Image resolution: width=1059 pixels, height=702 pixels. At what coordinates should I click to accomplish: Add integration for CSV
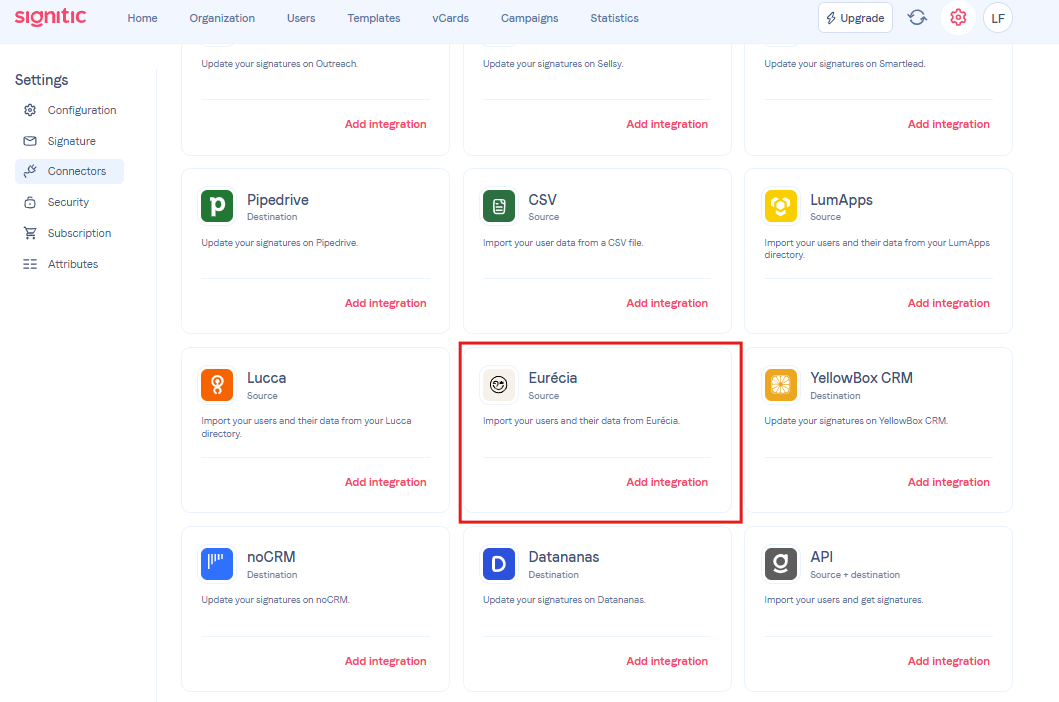pos(667,303)
